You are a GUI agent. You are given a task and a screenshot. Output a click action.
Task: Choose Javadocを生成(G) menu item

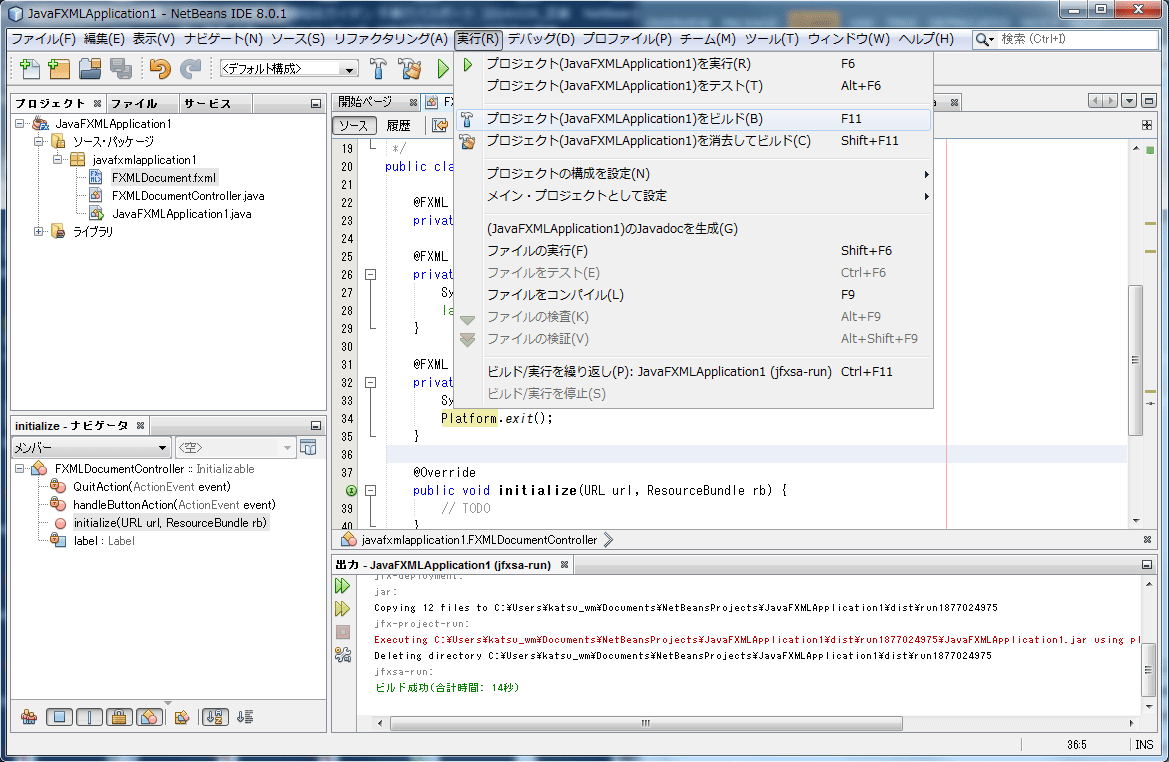click(693, 229)
